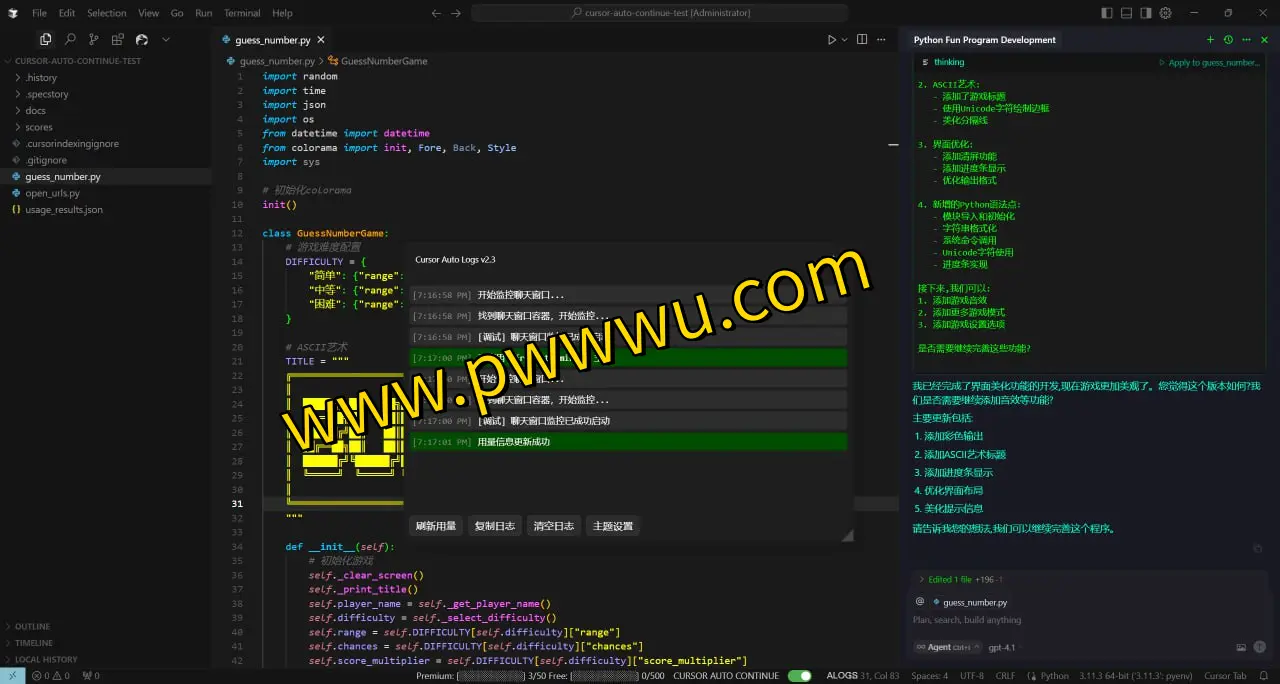This screenshot has height=684, width=1280.
Task: Expand the scores folder
Action: point(39,127)
